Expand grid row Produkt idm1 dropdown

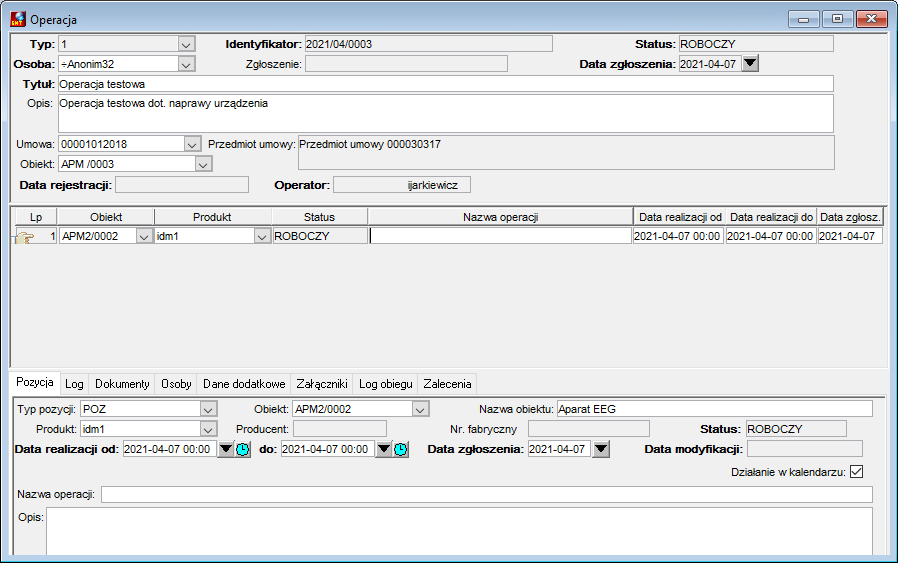[x=262, y=236]
